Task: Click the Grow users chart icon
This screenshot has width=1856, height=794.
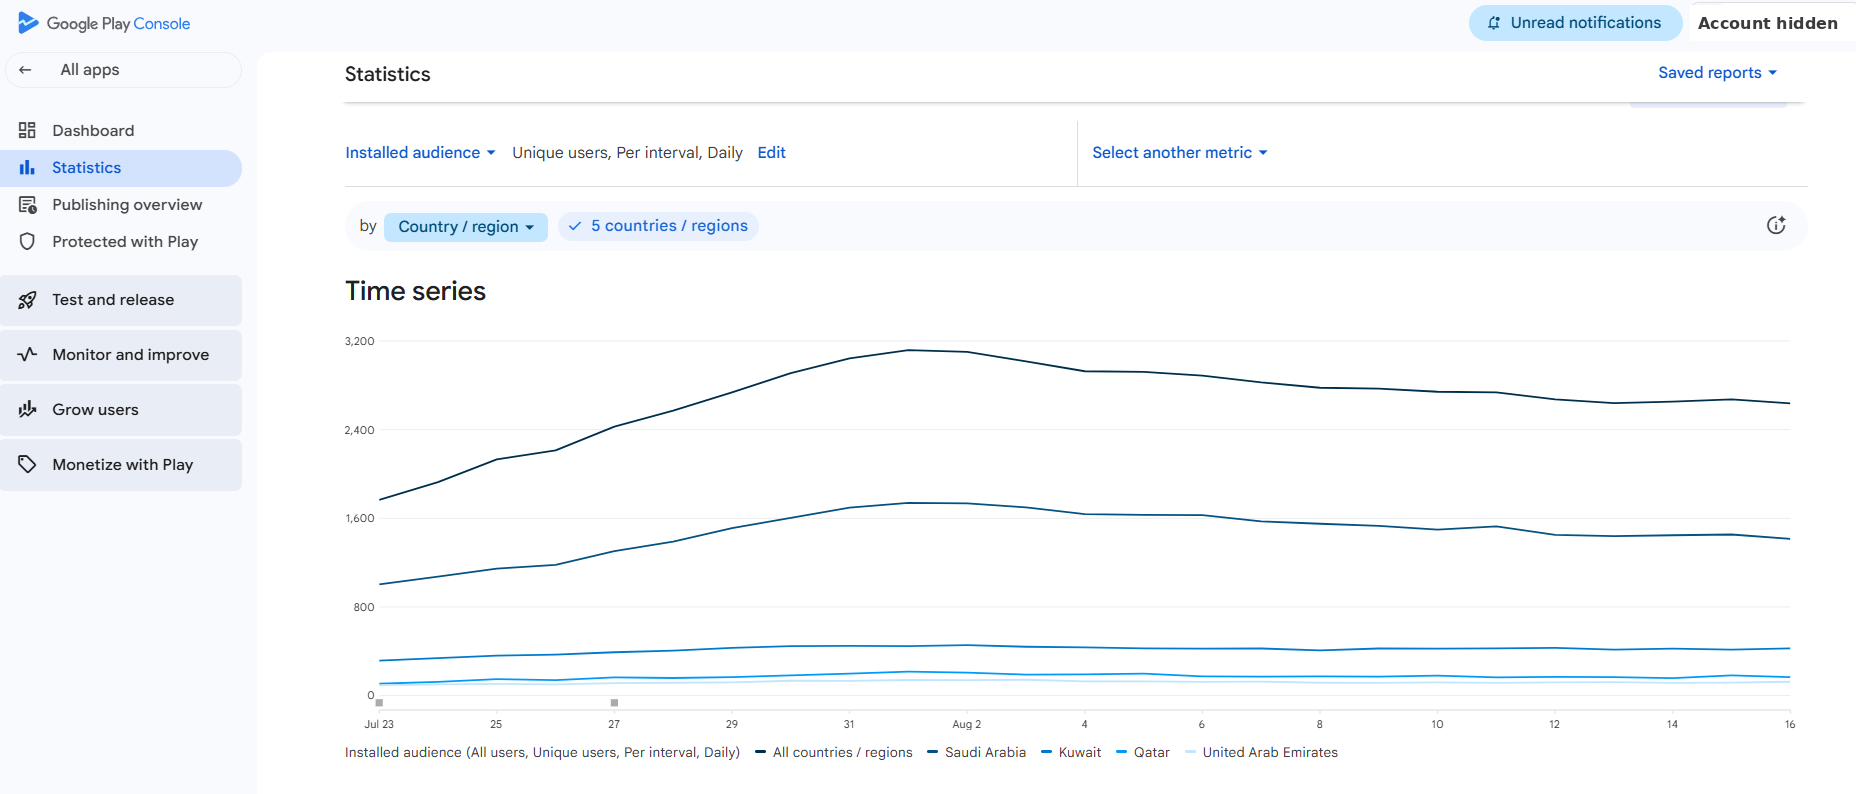Action: [x=27, y=409]
